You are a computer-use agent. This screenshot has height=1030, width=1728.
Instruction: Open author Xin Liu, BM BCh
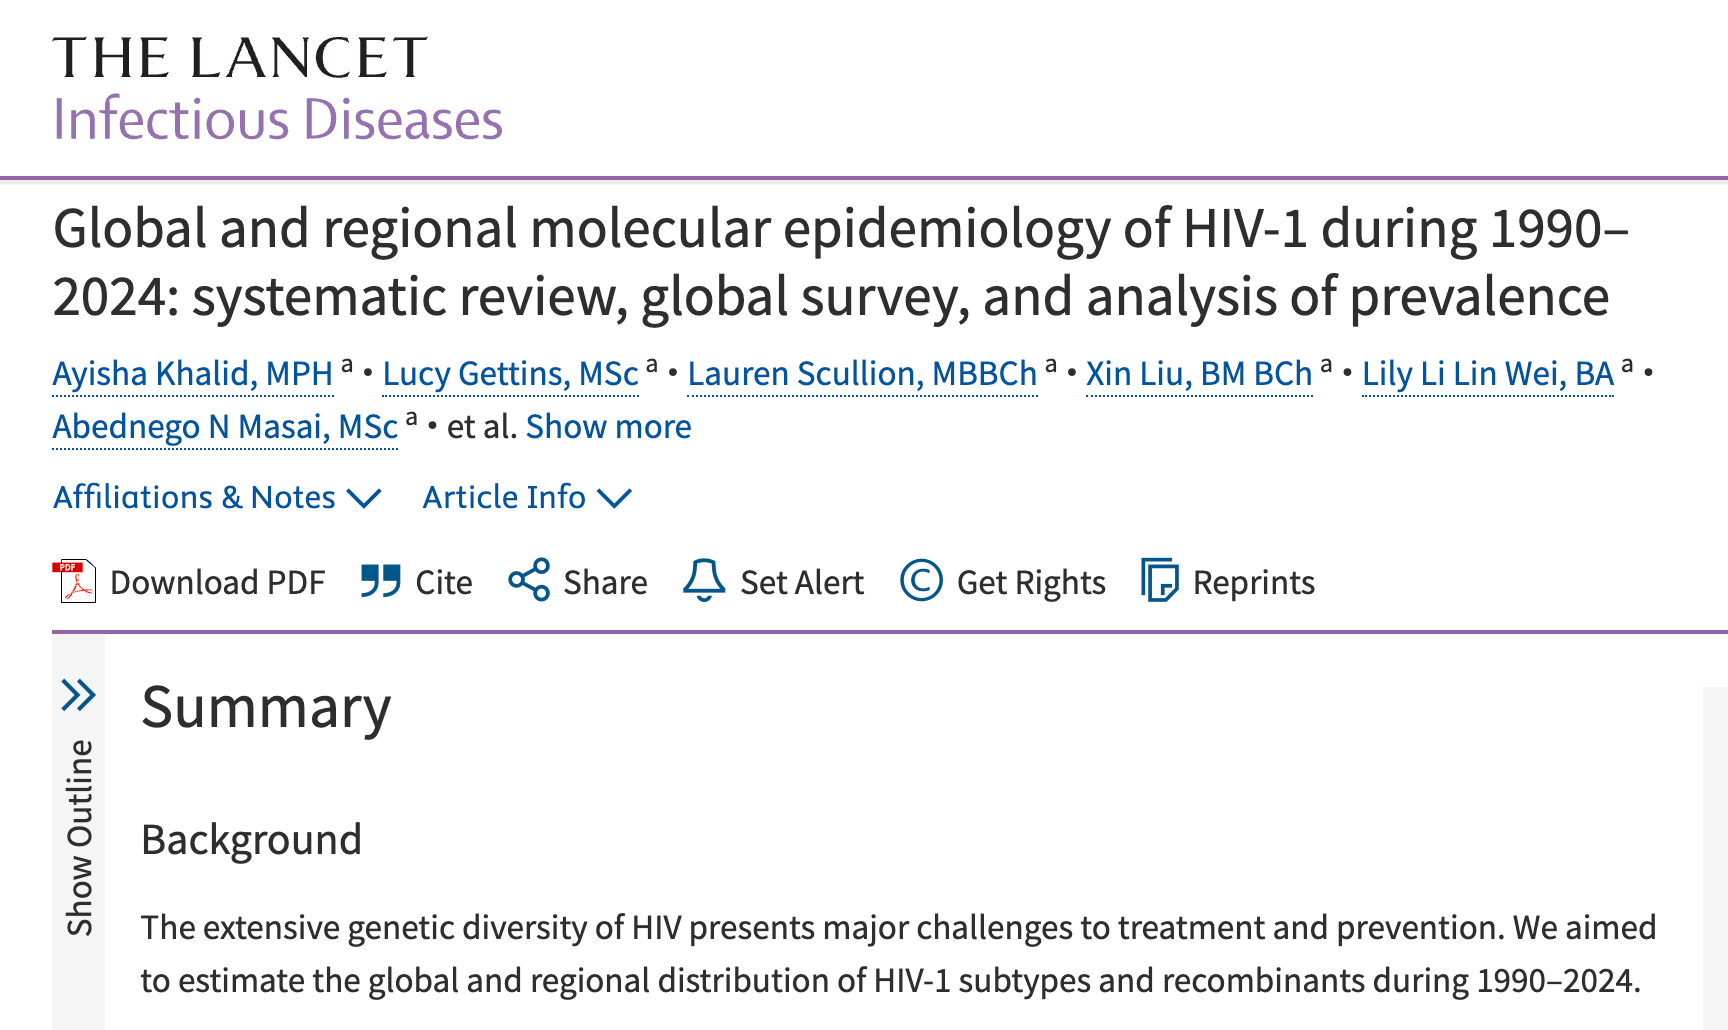1199,374
